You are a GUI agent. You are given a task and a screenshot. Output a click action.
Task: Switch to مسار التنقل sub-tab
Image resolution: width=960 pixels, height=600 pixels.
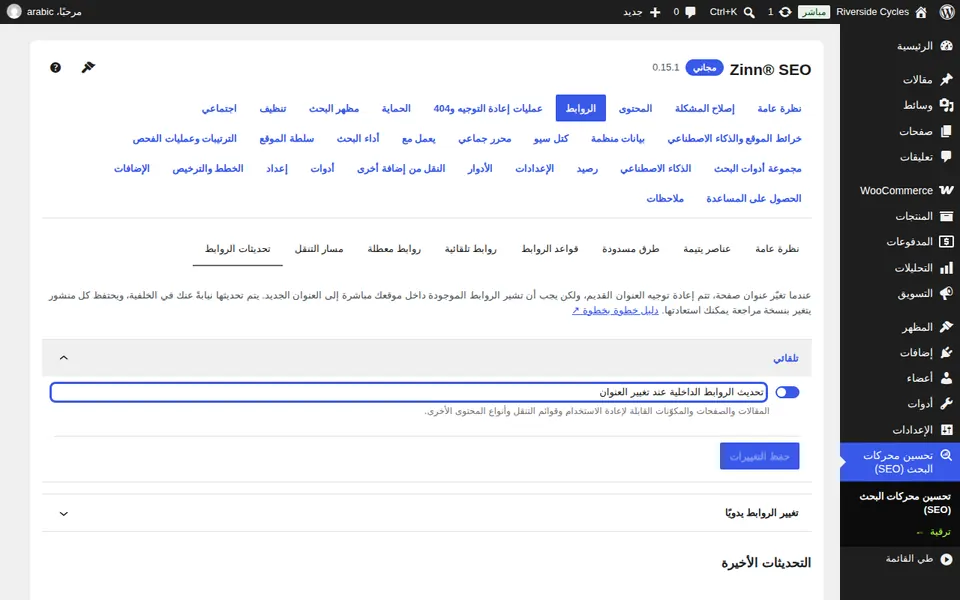coord(319,249)
